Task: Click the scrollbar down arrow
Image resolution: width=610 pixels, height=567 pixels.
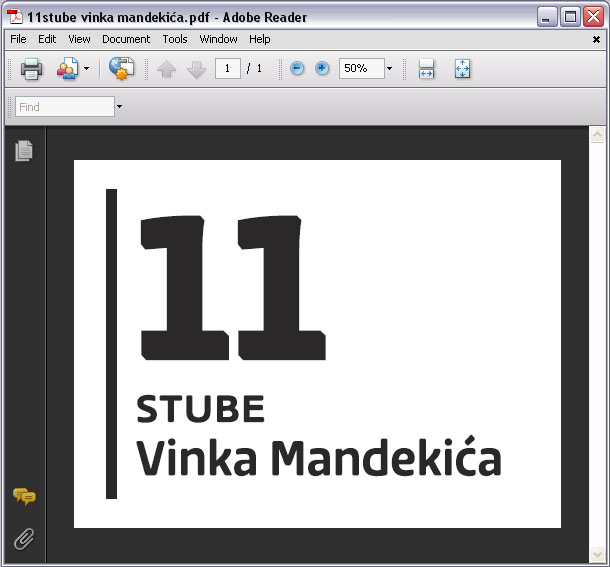Action: [597, 554]
